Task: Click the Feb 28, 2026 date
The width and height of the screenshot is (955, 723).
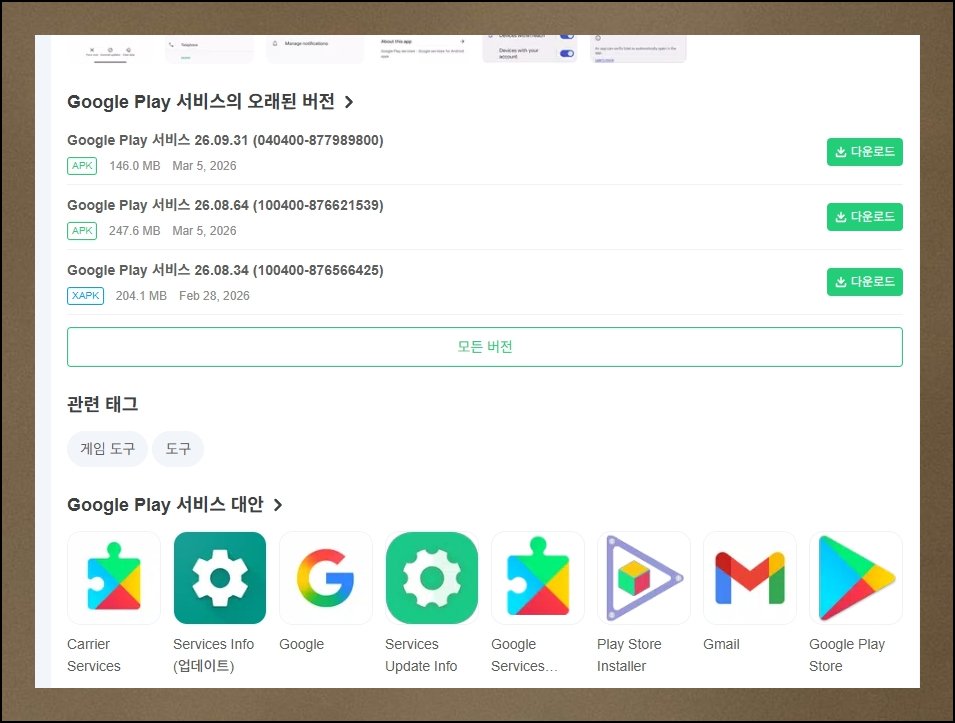Action: coord(214,296)
